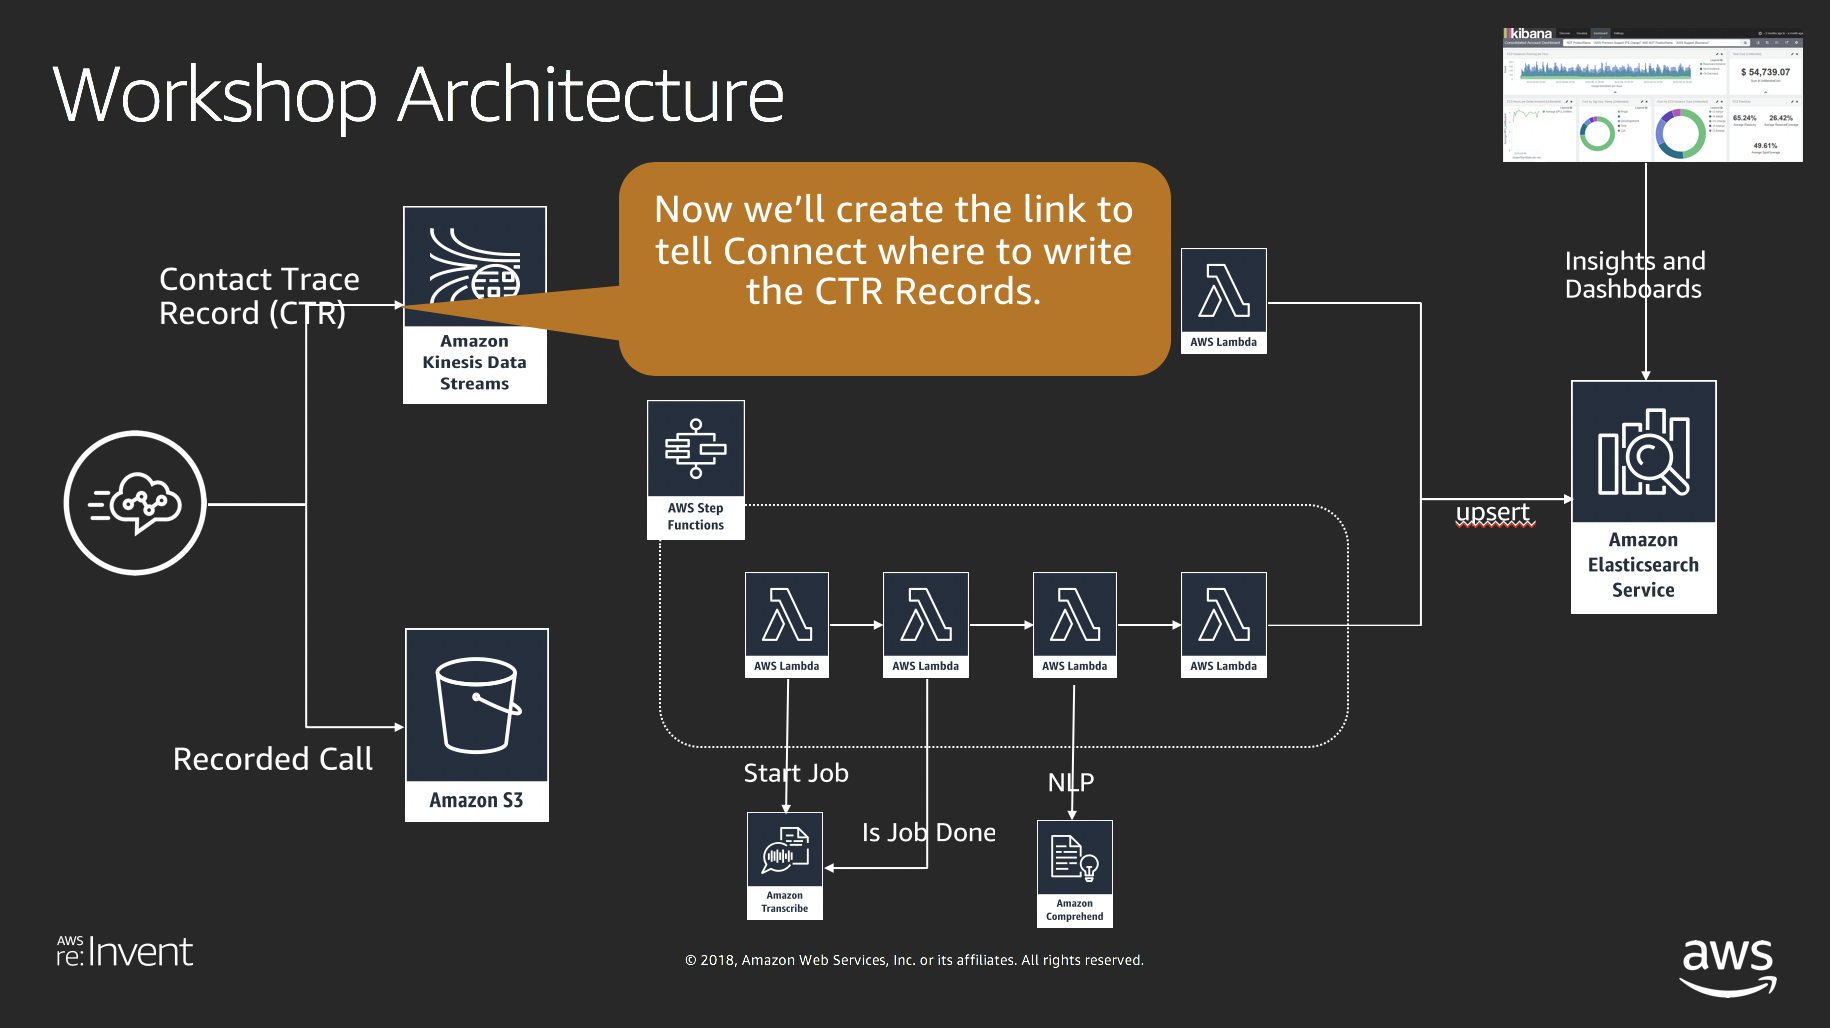1830x1028 pixels.
Task: Click the "Recorded Call" label
Action: pos(273,759)
